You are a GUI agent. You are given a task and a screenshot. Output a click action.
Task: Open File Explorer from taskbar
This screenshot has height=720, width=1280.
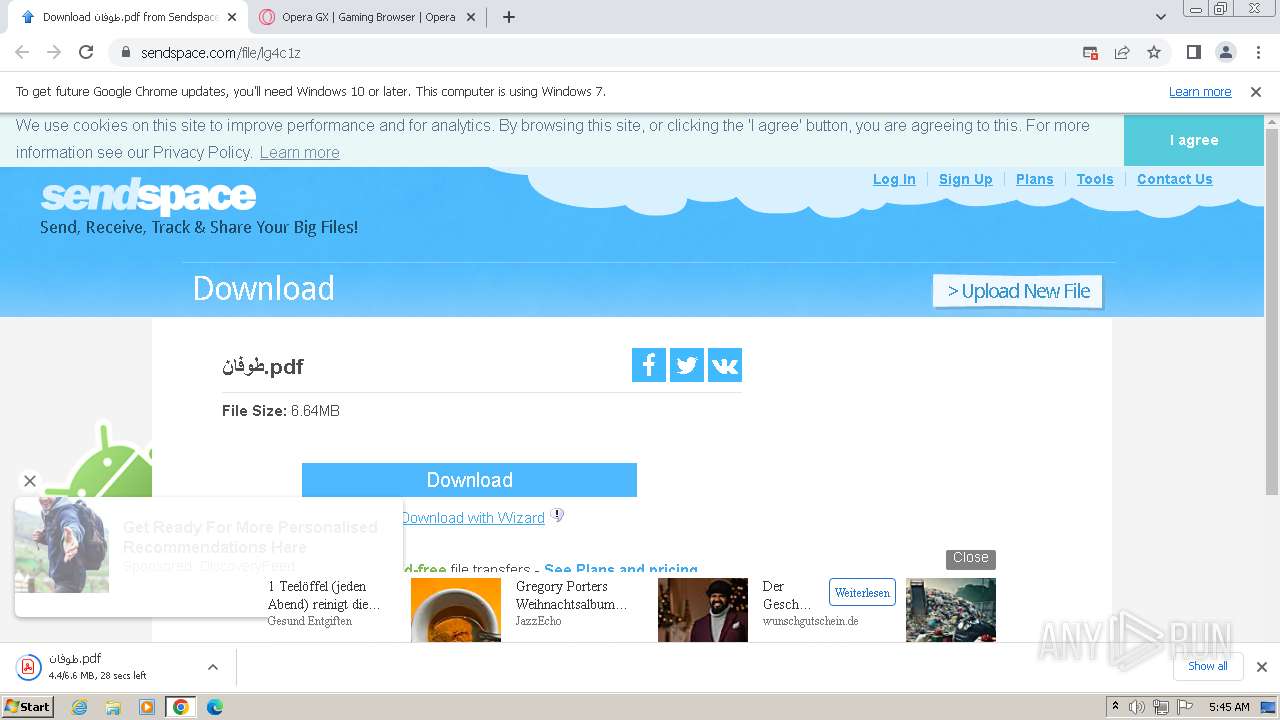113,707
